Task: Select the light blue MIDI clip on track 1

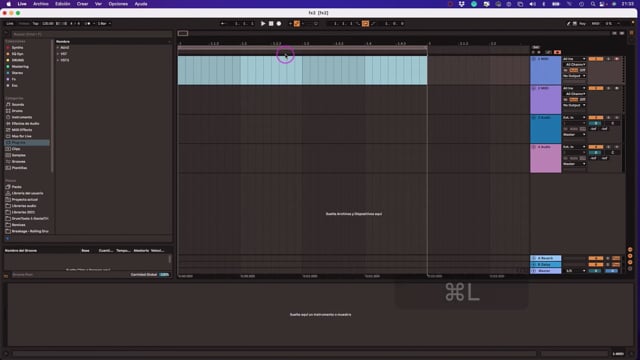Action: tap(302, 70)
